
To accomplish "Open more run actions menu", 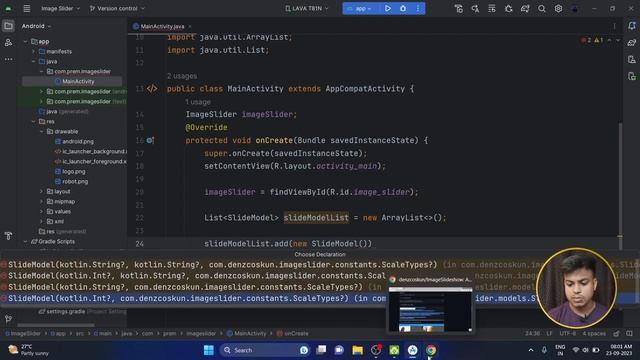I will pyautogui.click(x=418, y=8).
